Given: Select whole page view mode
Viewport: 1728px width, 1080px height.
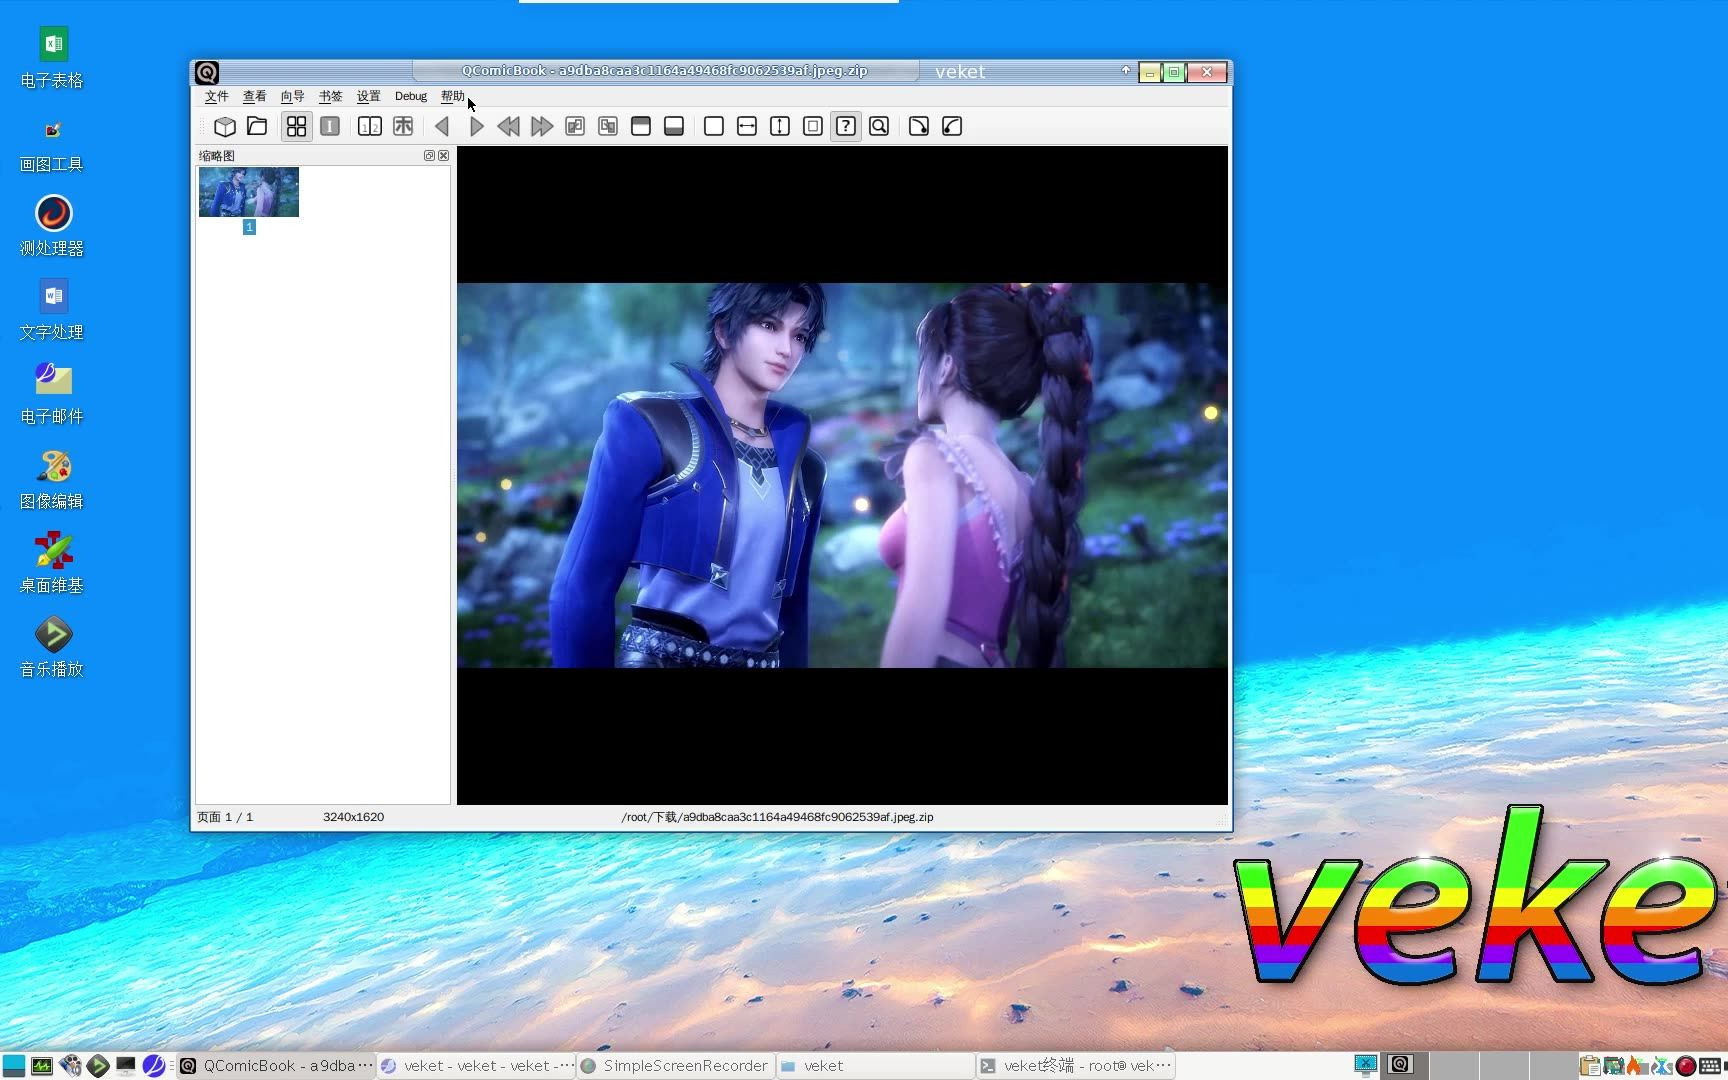Looking at the screenshot, I should [813, 126].
